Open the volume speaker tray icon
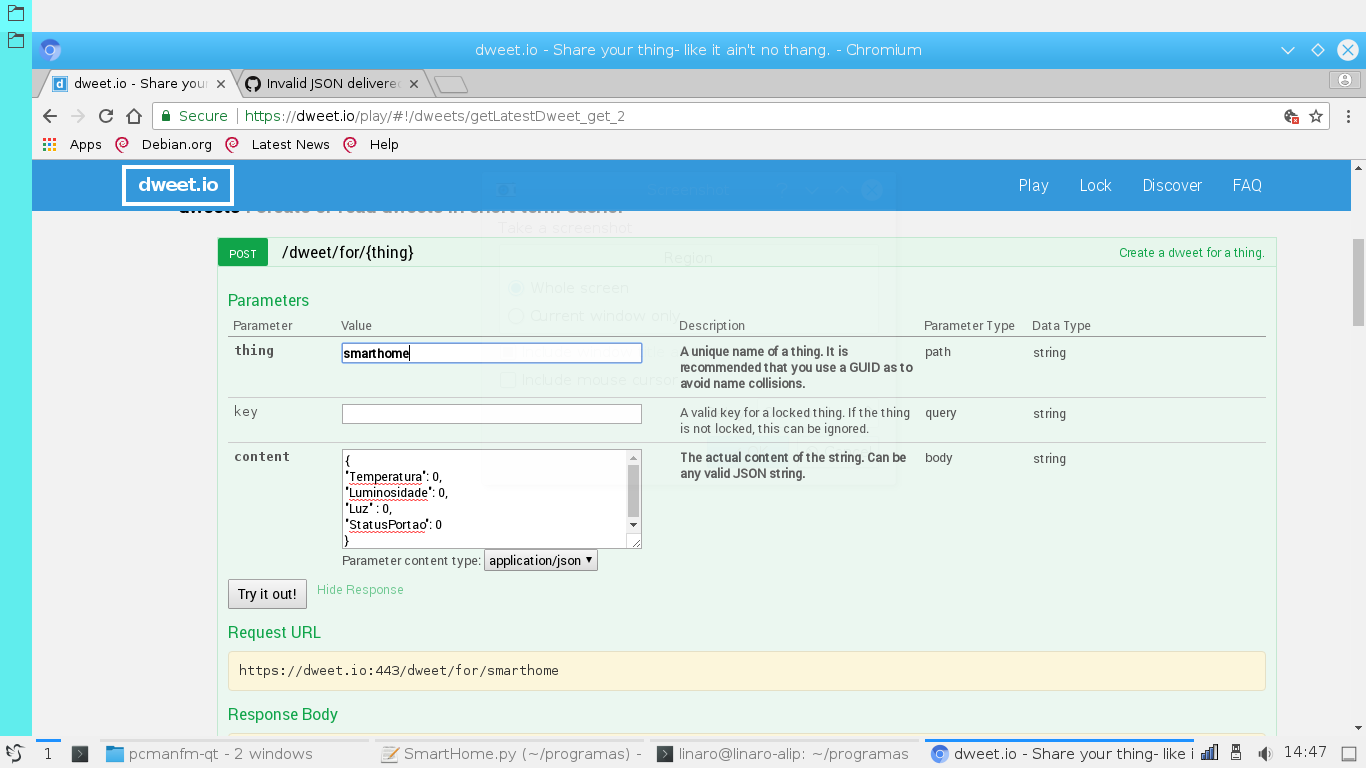Image resolution: width=1366 pixels, height=768 pixels. pos(1264,753)
